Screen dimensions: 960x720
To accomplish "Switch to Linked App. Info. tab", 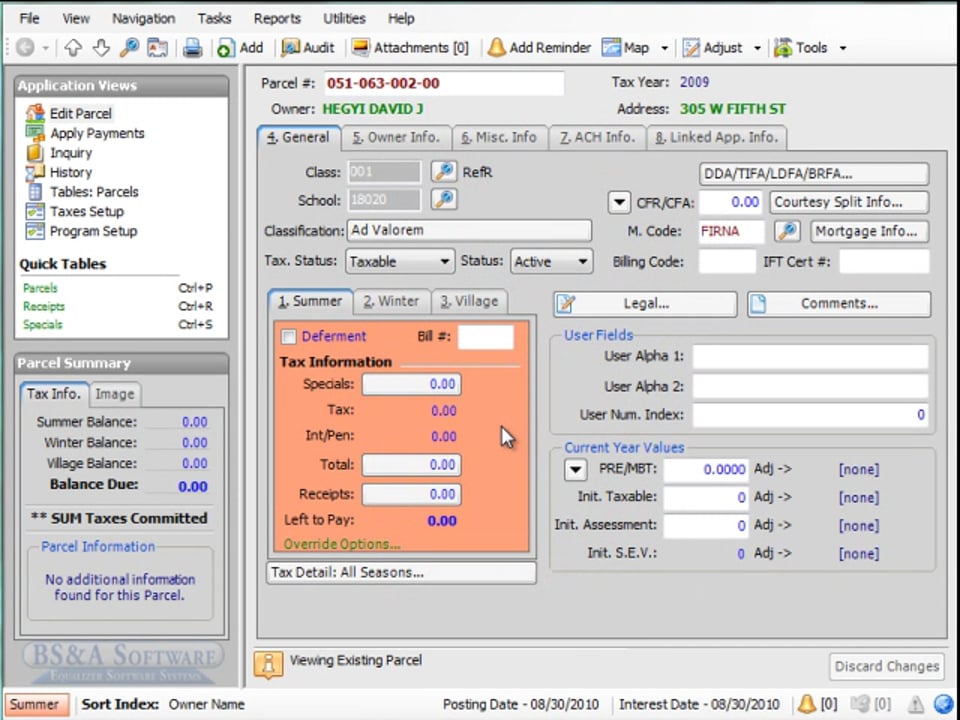I will pos(716,137).
